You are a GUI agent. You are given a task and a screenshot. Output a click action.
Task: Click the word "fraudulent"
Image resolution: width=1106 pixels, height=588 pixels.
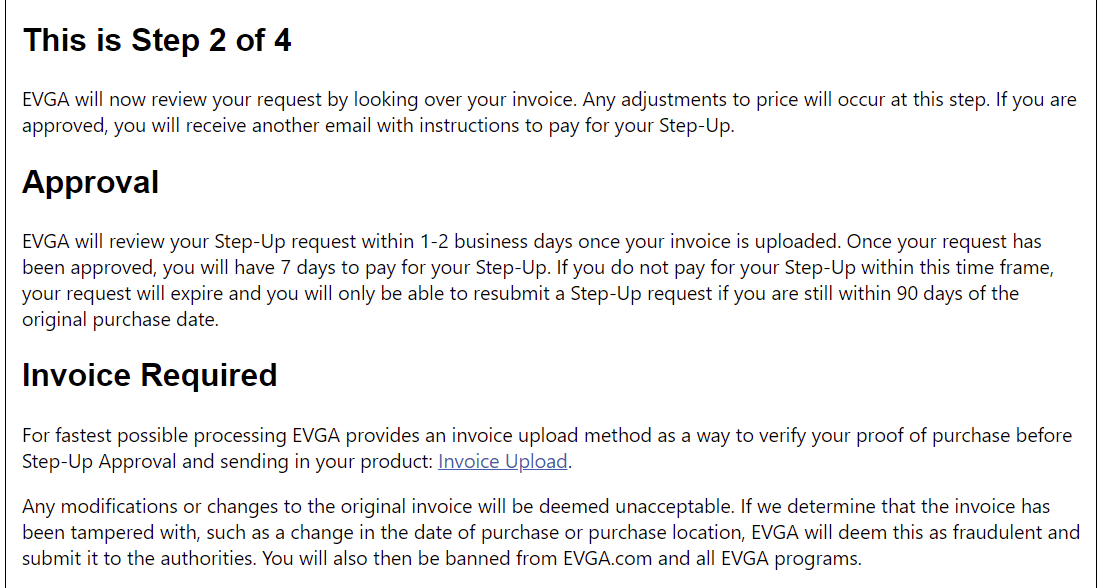click(x=1011, y=533)
